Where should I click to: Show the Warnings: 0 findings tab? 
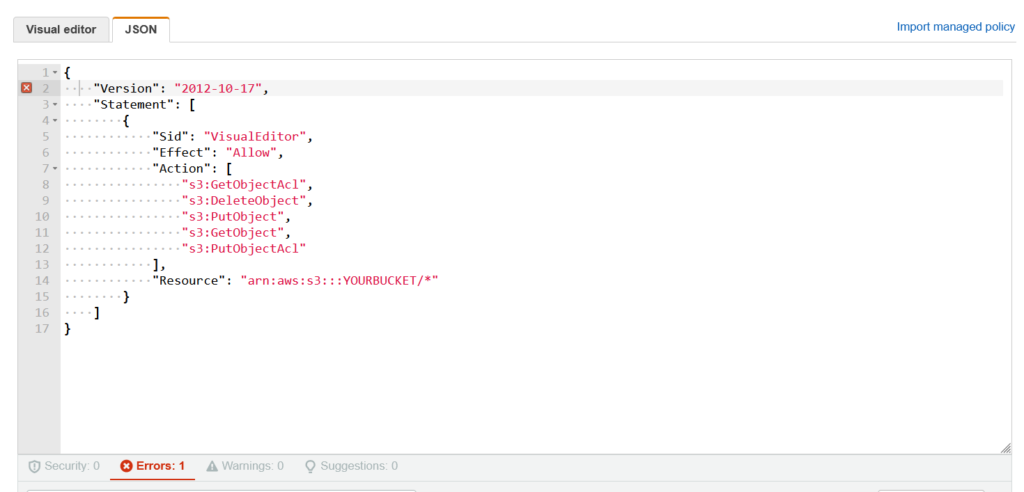pyautogui.click(x=245, y=467)
